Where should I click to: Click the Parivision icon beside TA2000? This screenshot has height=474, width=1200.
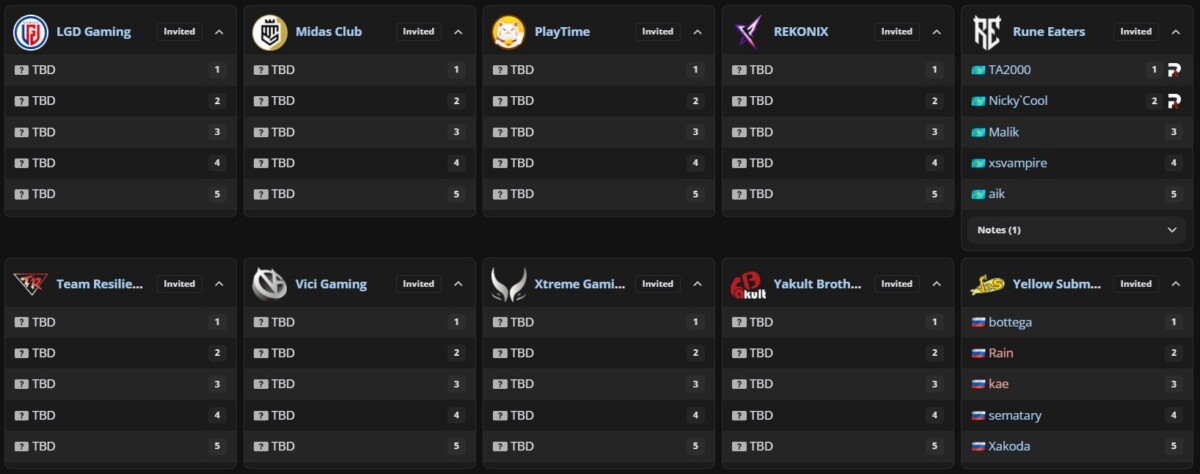[x=1175, y=70]
